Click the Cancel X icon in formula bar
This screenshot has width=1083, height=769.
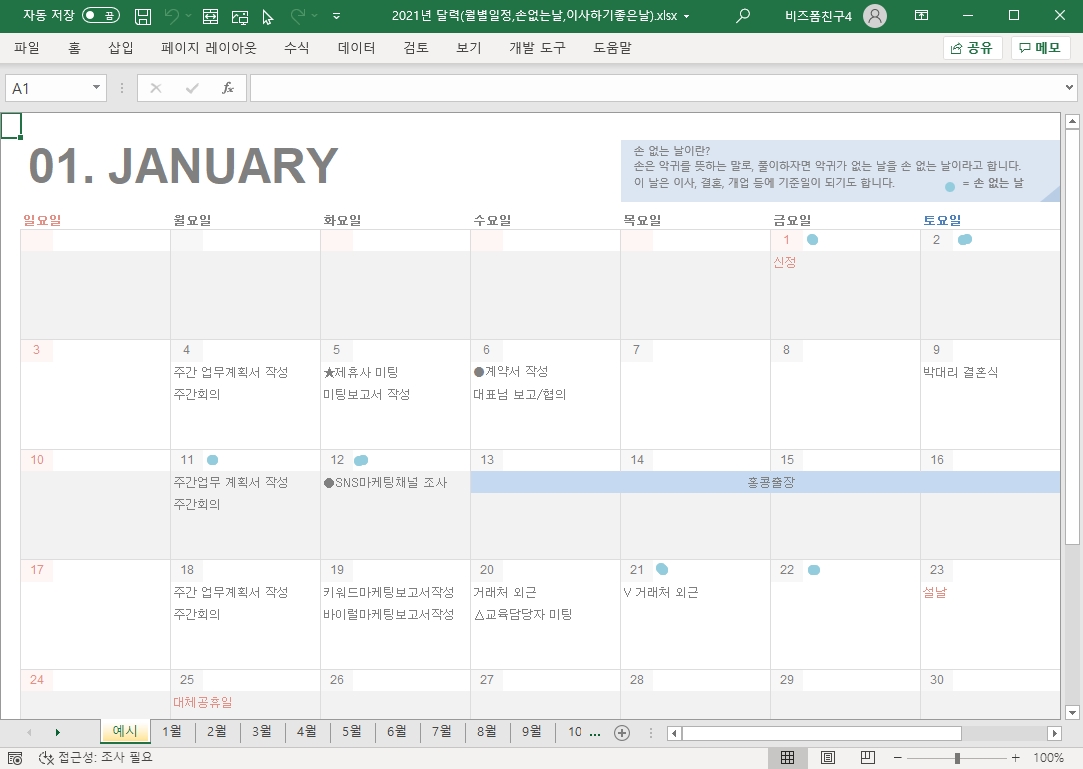click(156, 88)
